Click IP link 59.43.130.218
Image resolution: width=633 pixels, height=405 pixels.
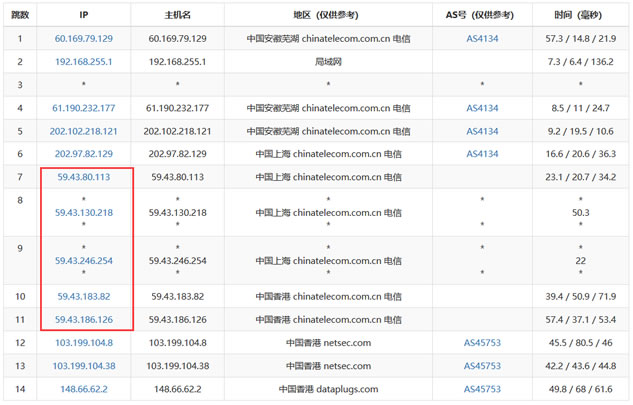click(83, 212)
